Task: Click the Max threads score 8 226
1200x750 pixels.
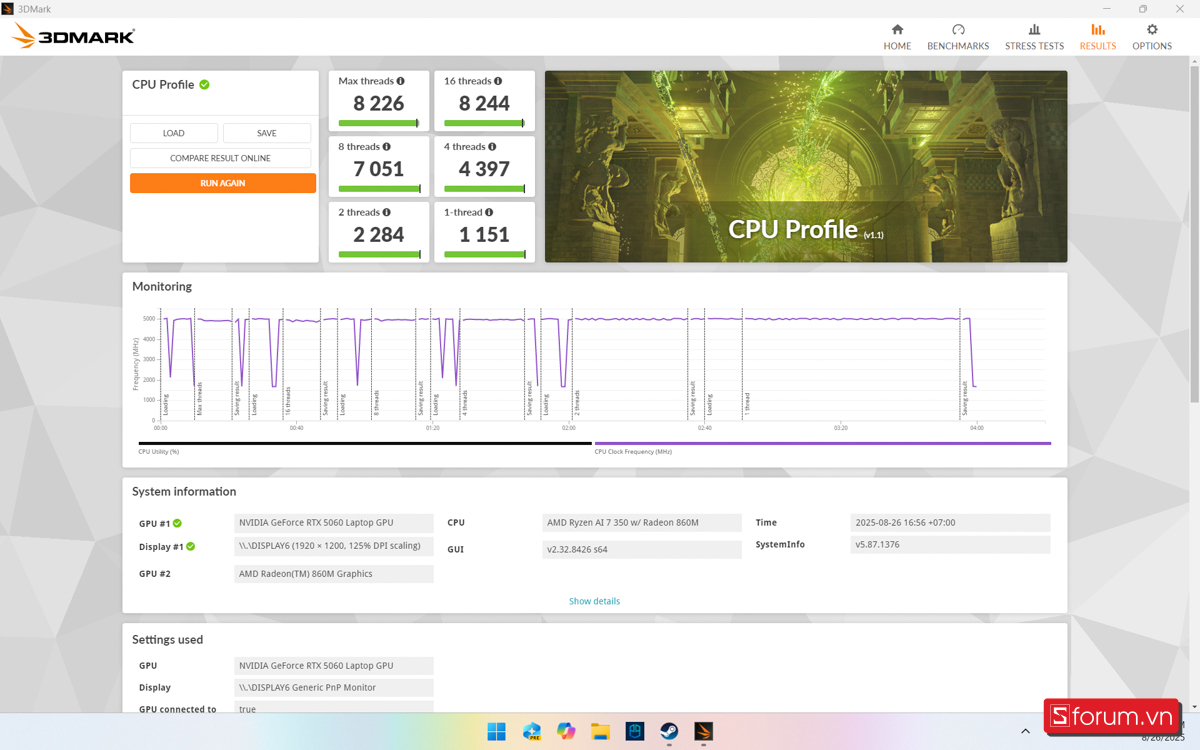Action: 379,103
